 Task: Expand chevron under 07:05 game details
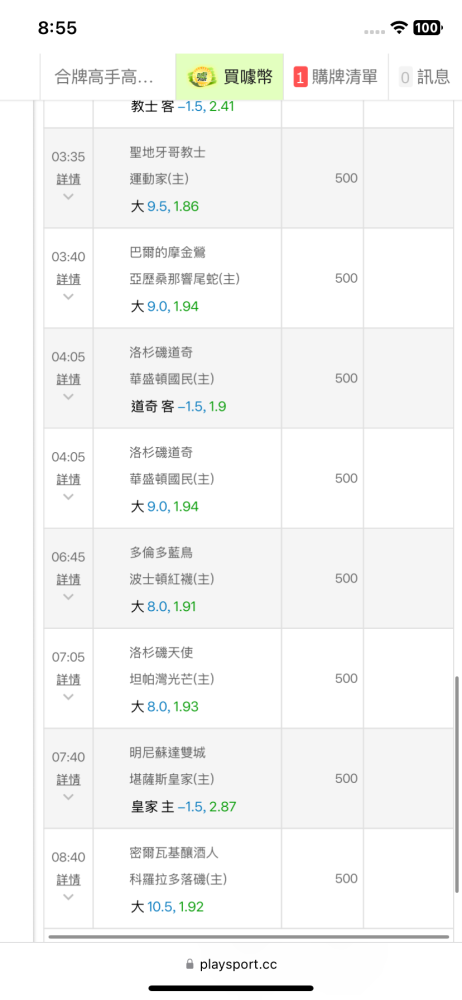click(x=68, y=696)
